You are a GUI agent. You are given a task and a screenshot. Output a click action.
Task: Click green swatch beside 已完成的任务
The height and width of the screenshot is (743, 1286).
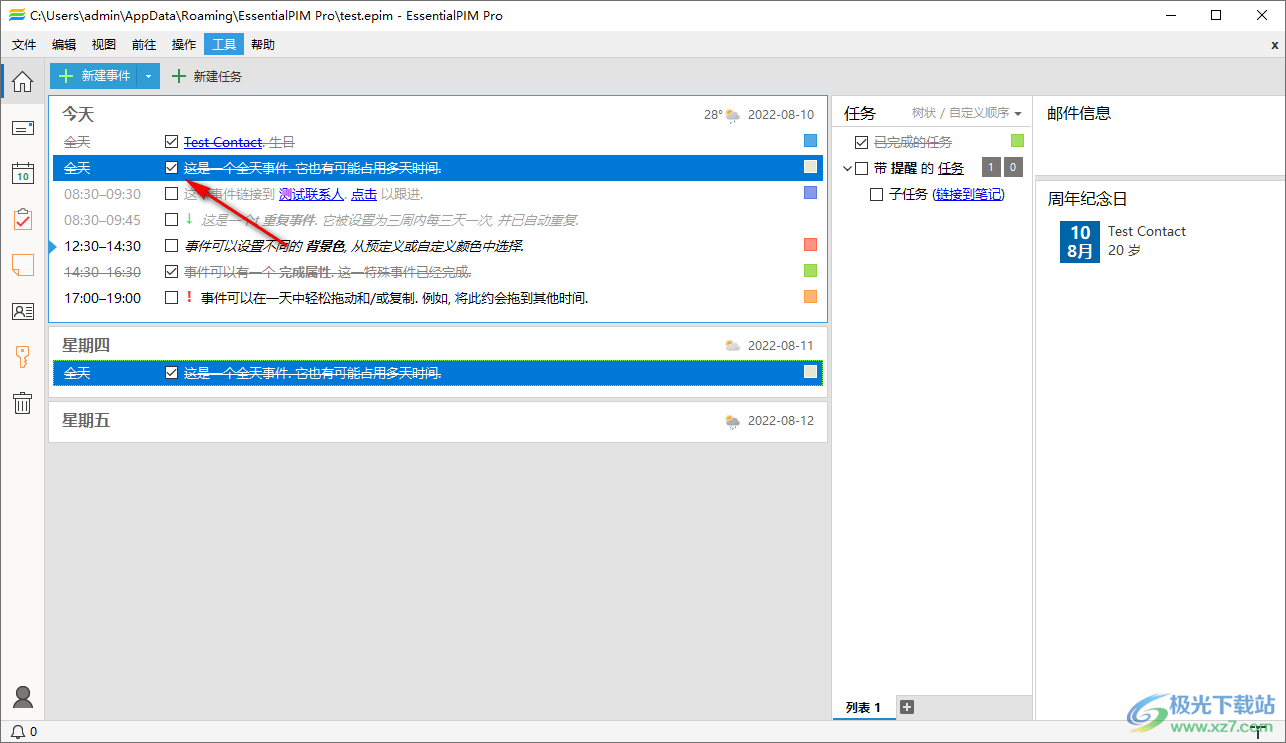coord(1018,141)
